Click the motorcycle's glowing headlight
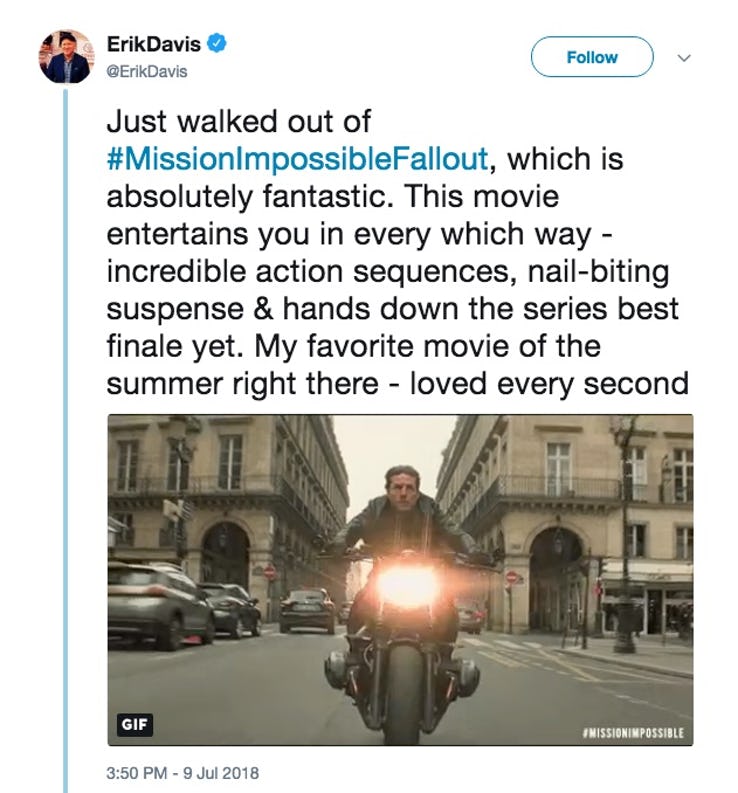This screenshot has width=738, height=793. pos(409,586)
